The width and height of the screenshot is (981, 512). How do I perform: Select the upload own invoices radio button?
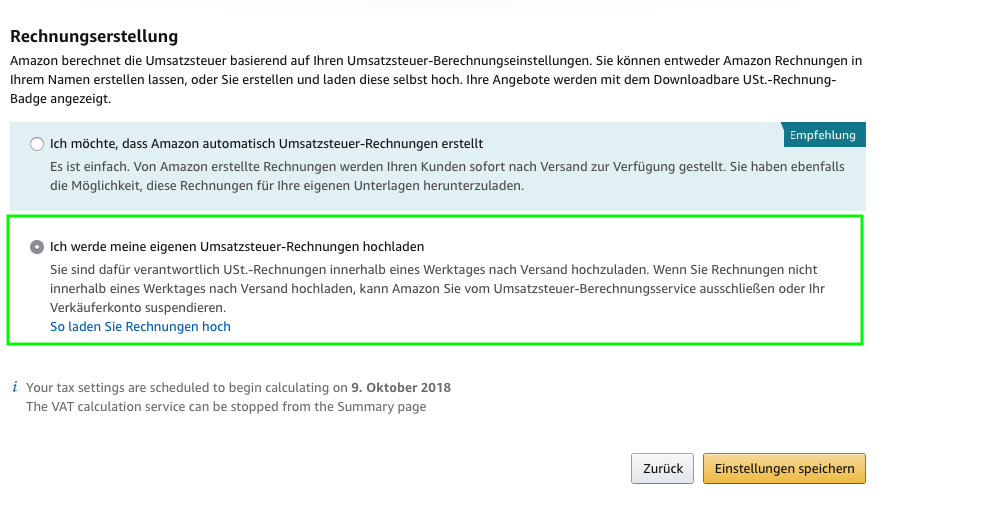point(37,246)
